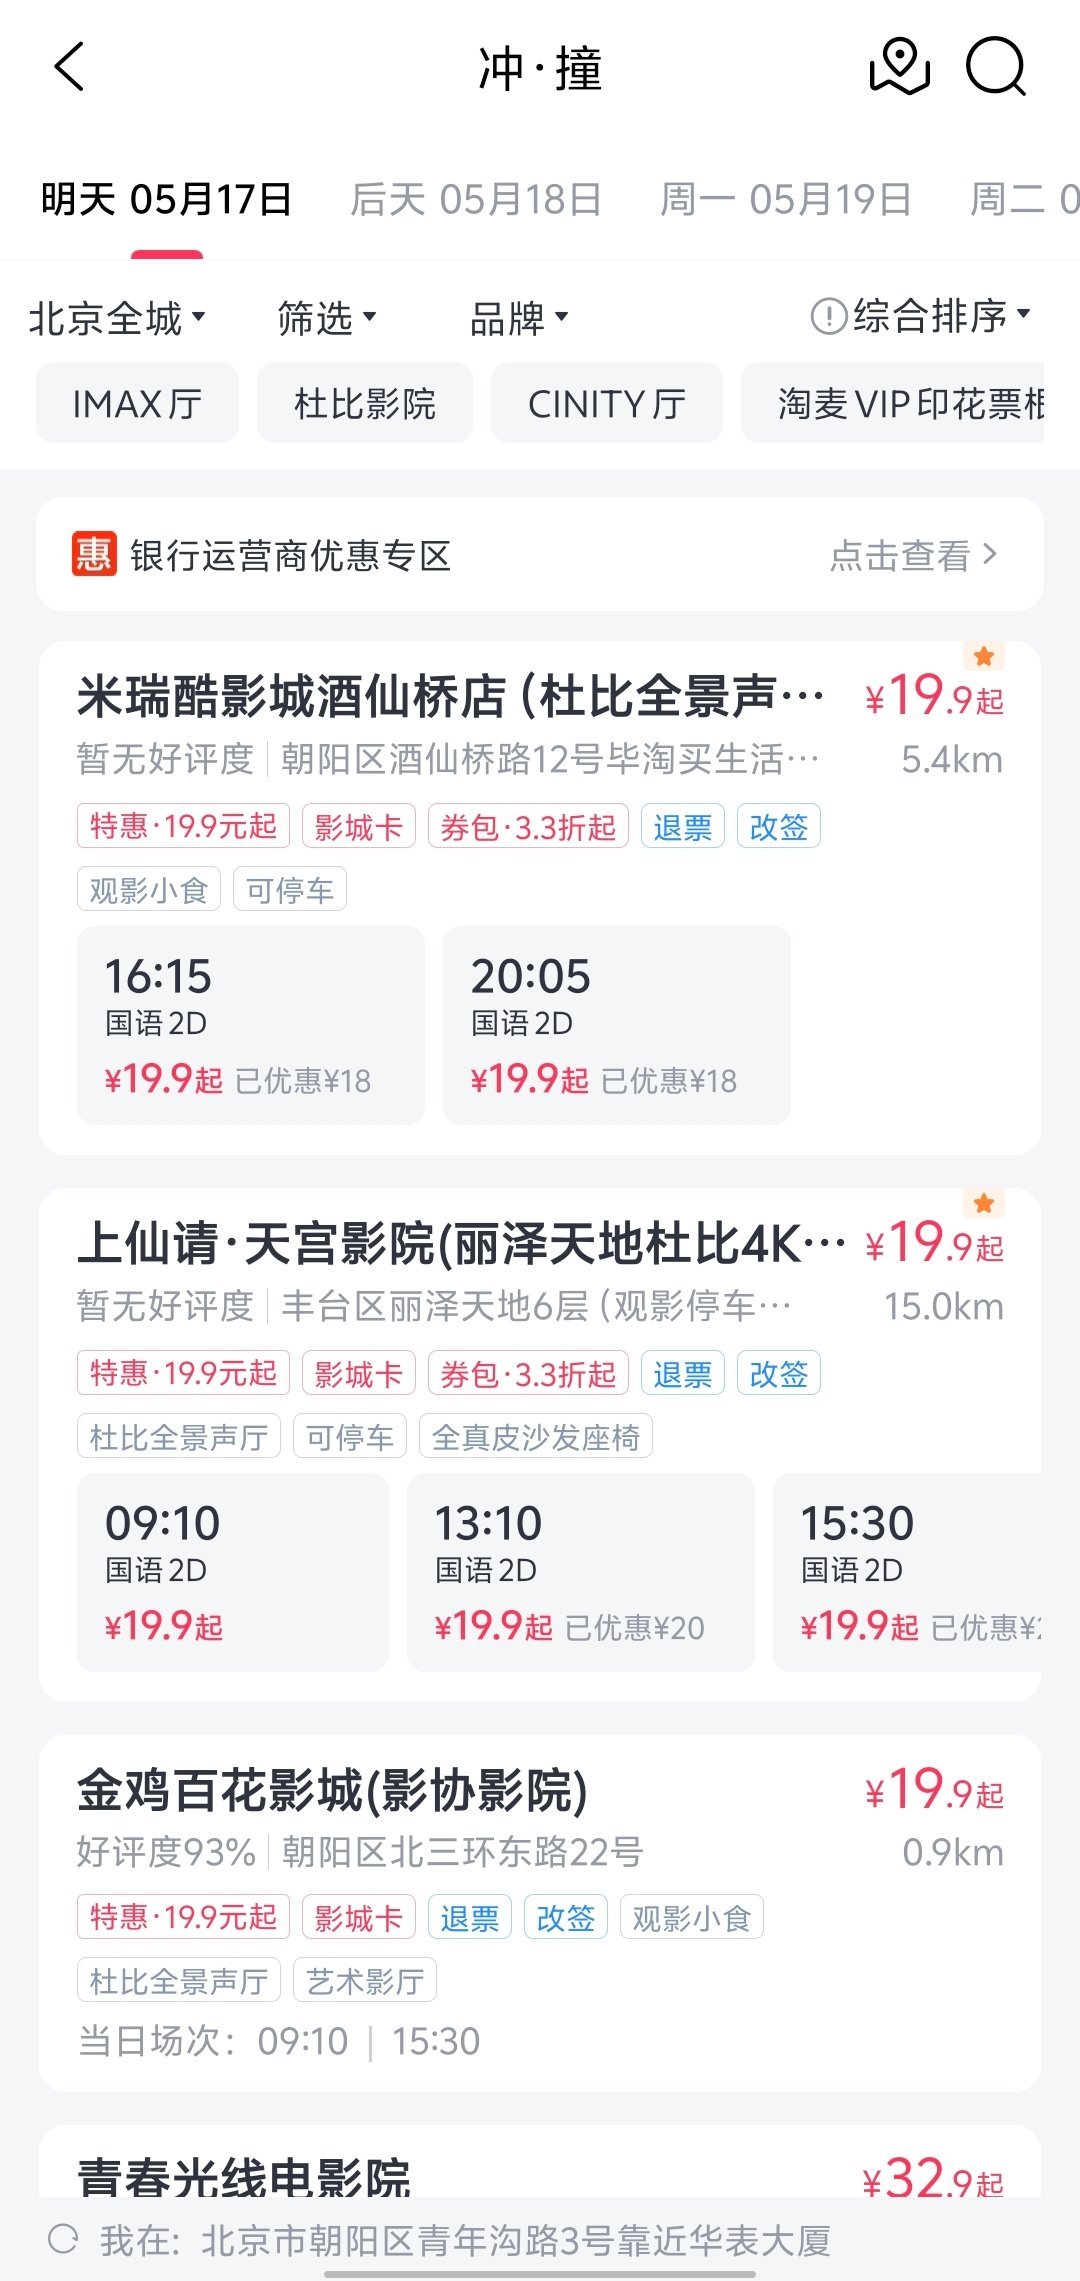This screenshot has width=1080, height=2281.
Task: Open the 筛选 filter dropdown
Action: [x=327, y=318]
